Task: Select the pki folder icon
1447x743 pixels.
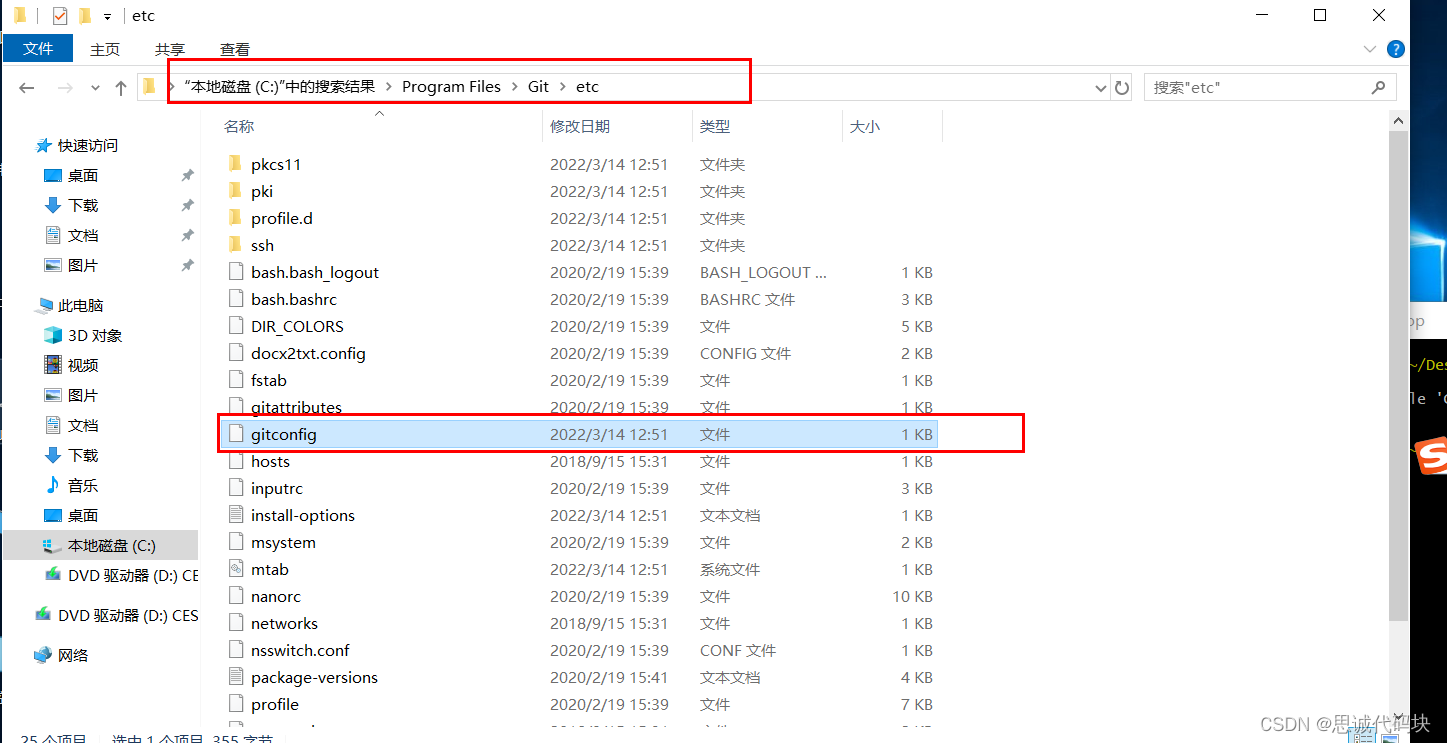Action: tap(236, 191)
